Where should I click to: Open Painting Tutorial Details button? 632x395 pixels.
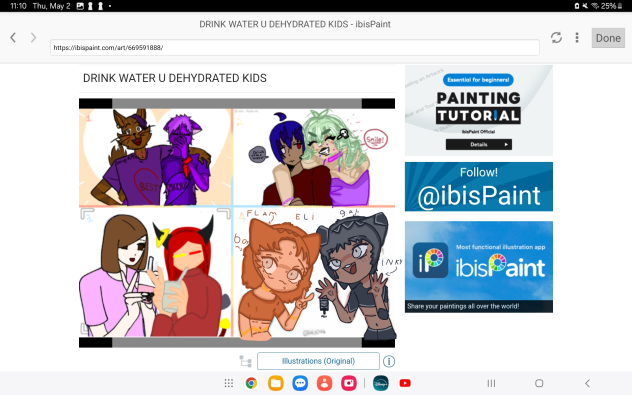point(479,144)
